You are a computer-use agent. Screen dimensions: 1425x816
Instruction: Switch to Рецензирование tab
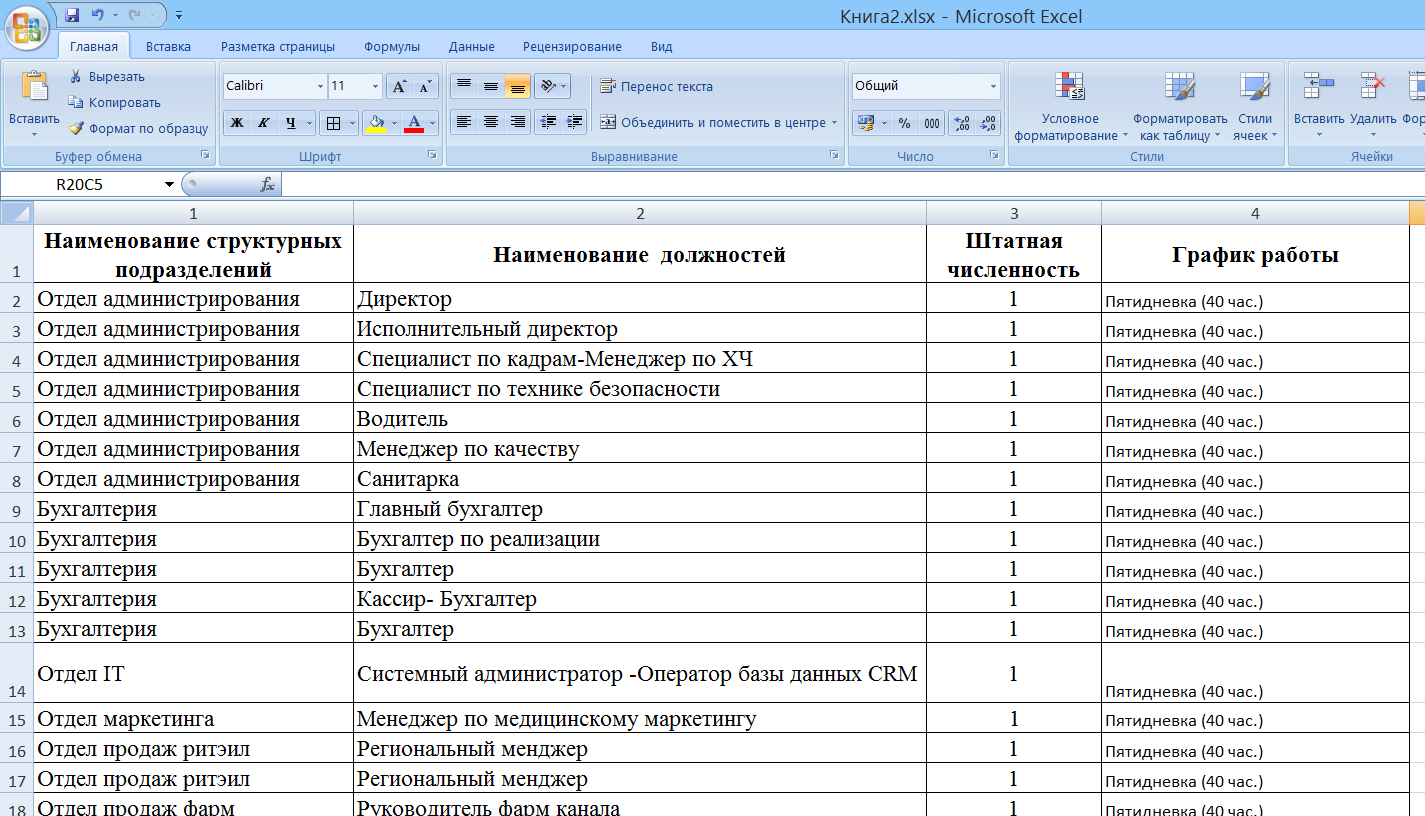pyautogui.click(x=572, y=46)
